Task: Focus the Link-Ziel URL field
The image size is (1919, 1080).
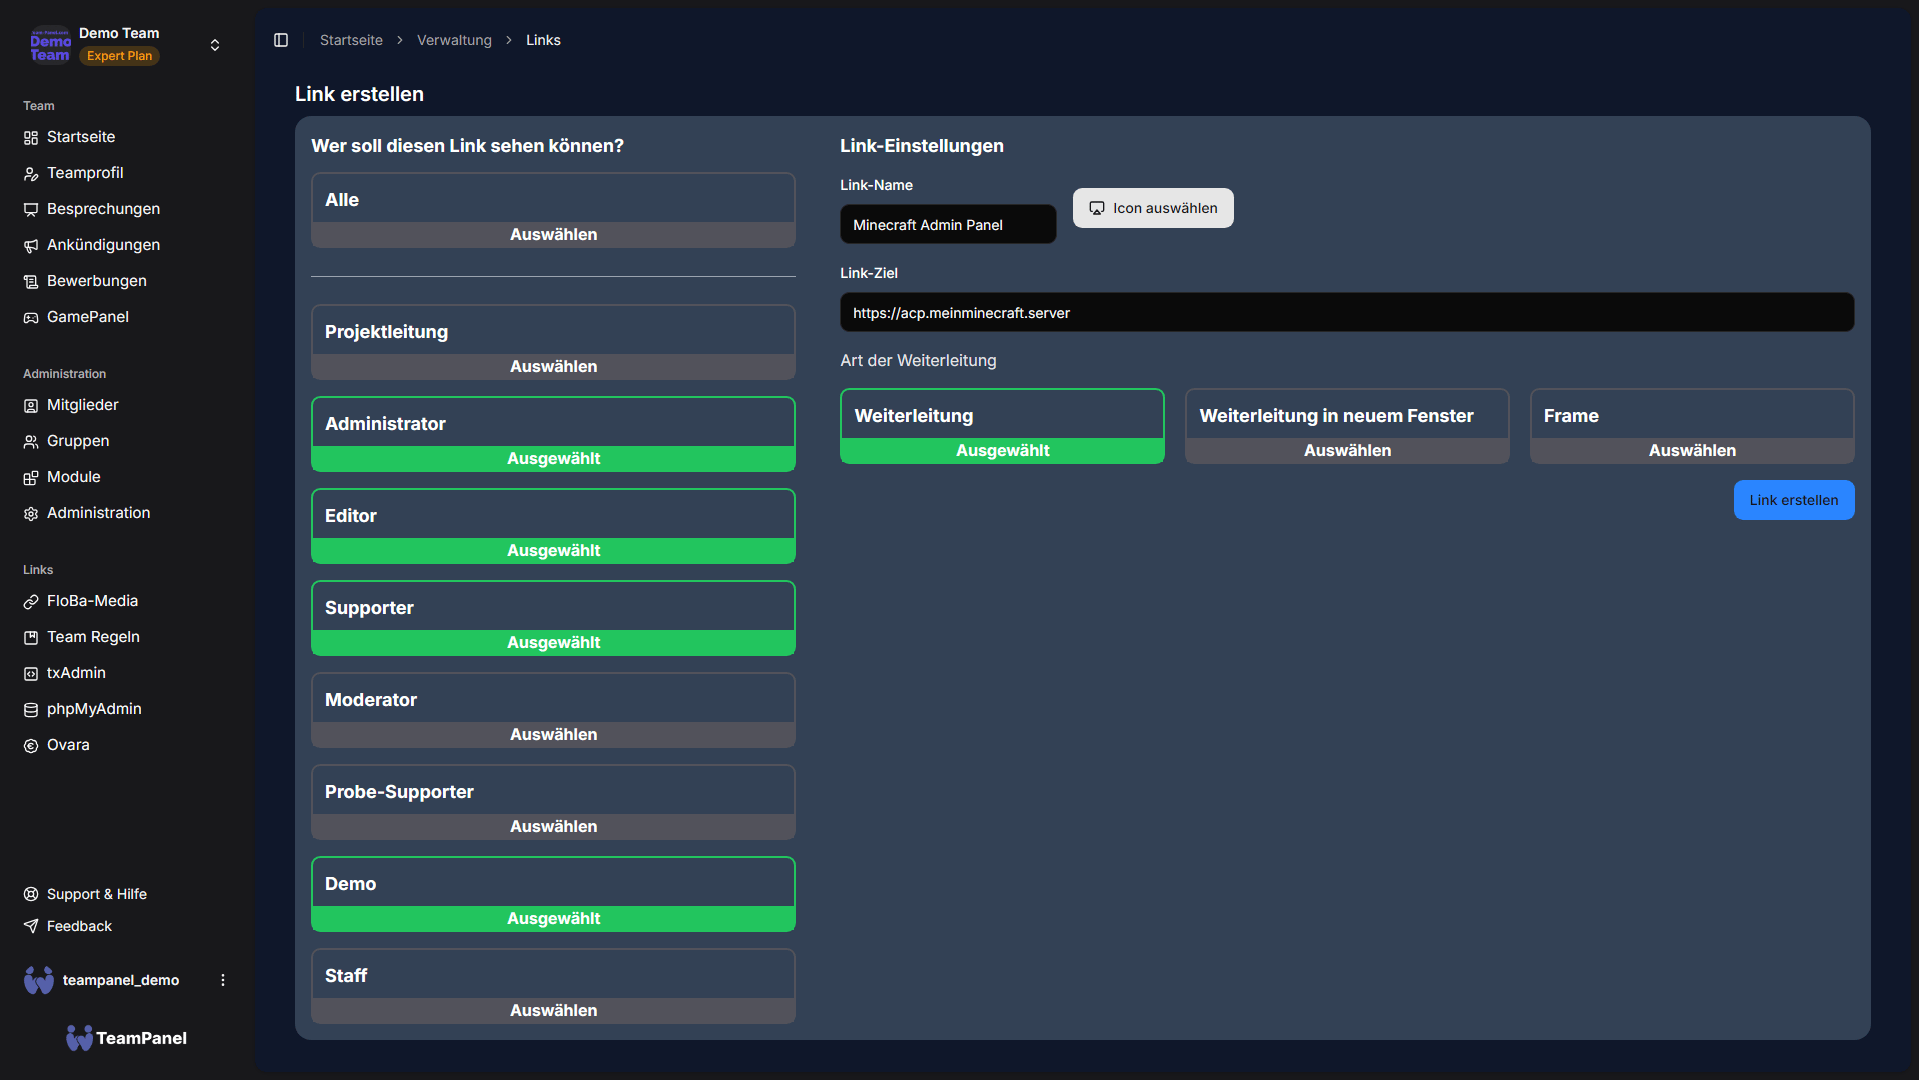Action: (x=1347, y=313)
